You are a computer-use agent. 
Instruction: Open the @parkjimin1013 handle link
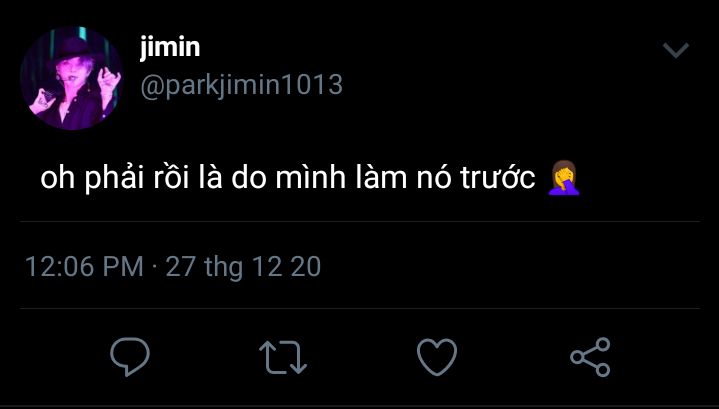[242, 85]
